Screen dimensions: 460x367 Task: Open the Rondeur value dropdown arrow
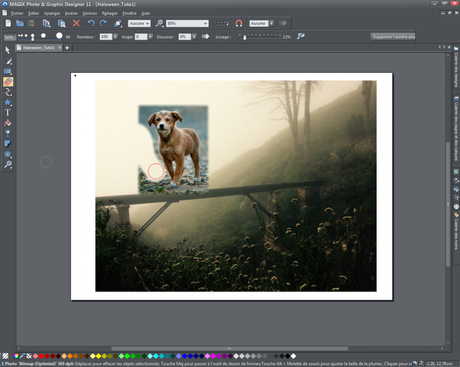115,37
